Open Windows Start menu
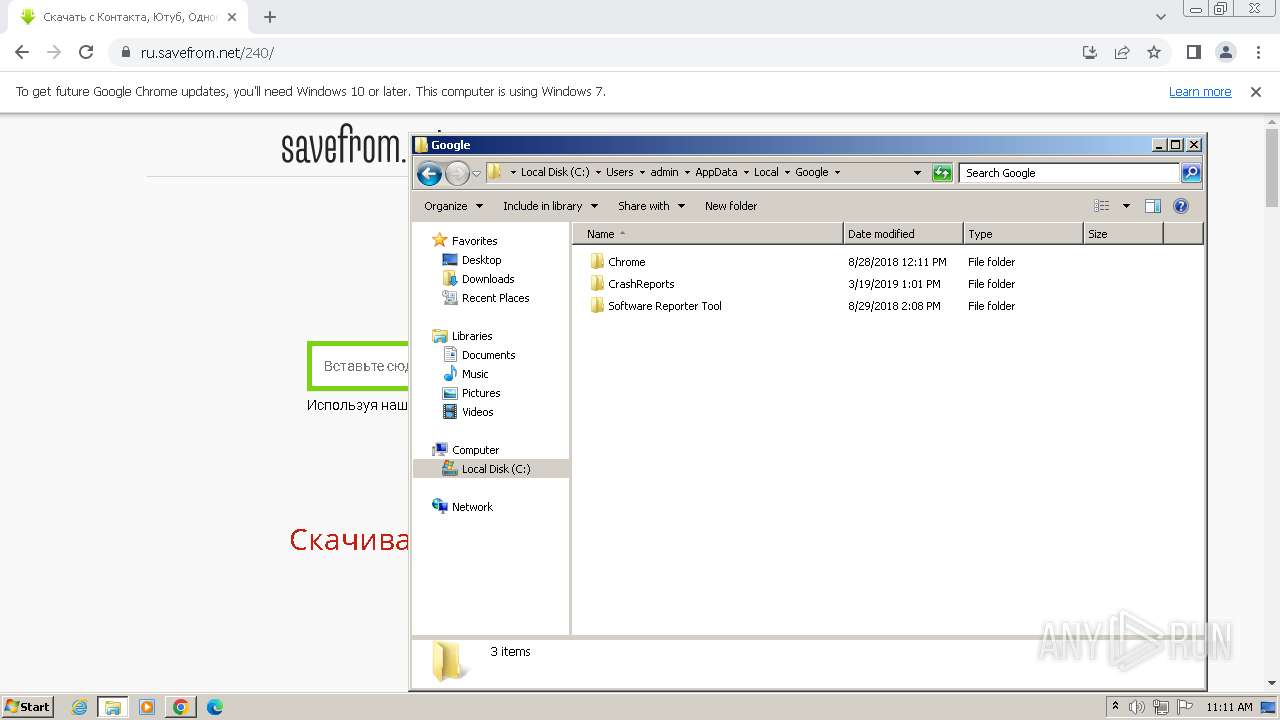The image size is (1280, 720). (27, 707)
